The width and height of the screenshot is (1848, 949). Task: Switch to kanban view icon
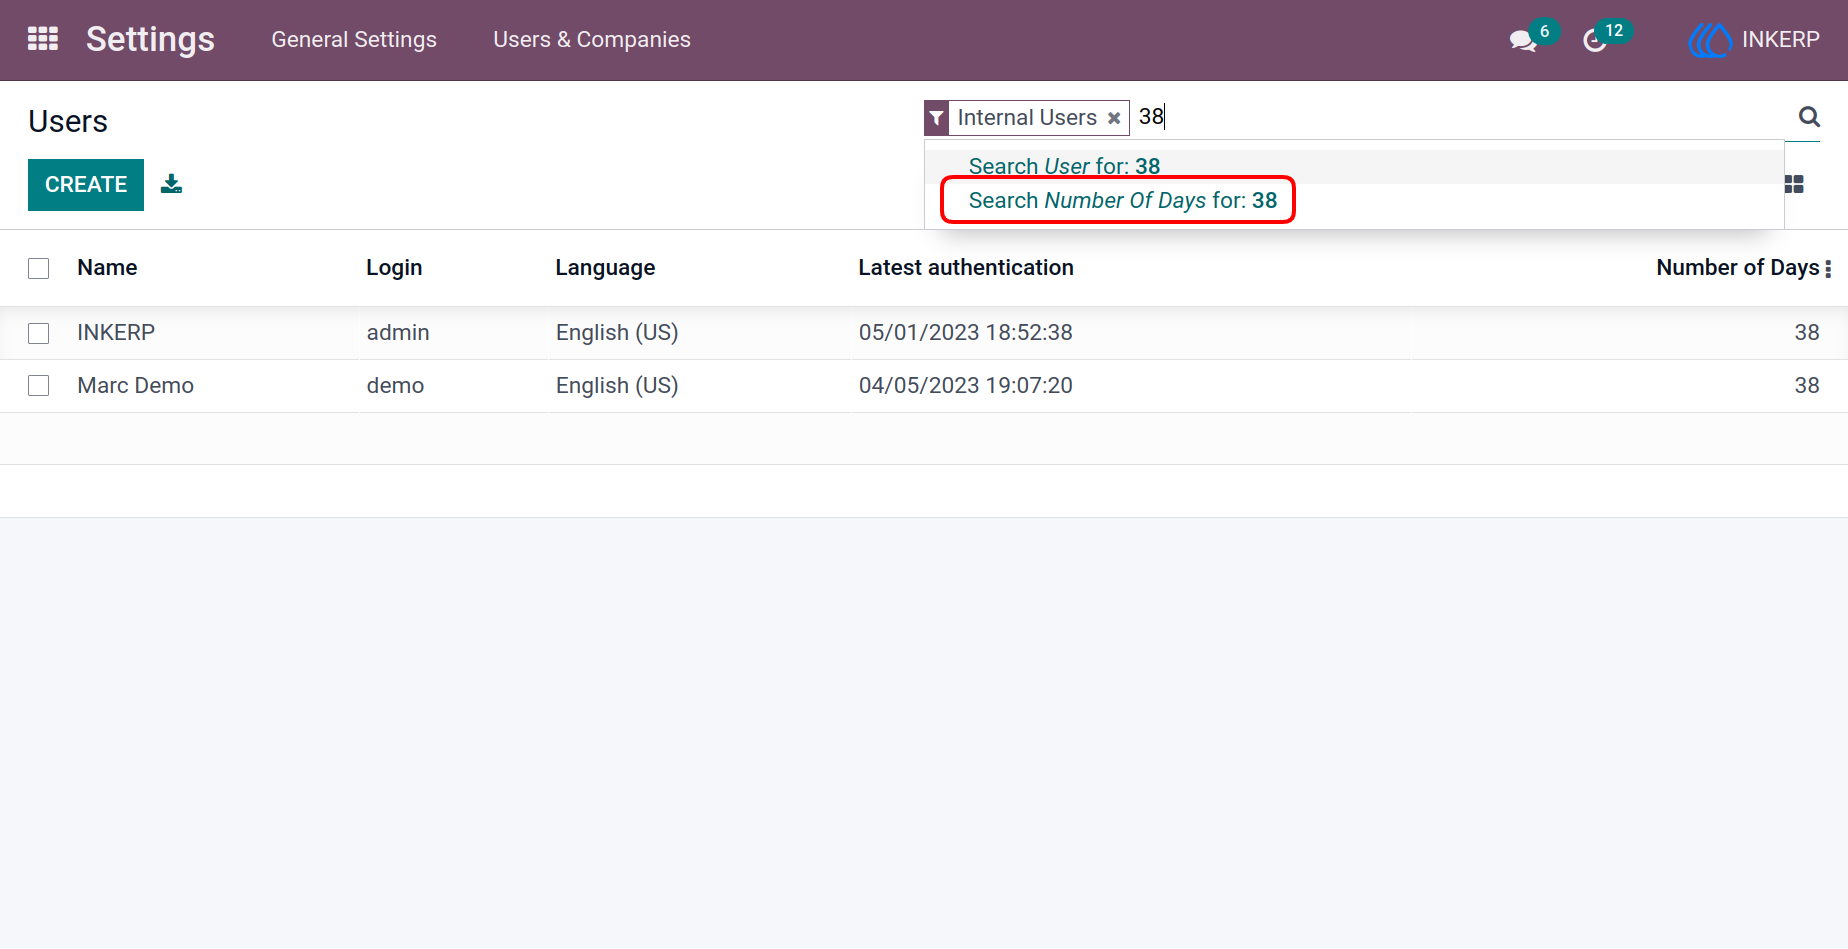click(x=1794, y=184)
